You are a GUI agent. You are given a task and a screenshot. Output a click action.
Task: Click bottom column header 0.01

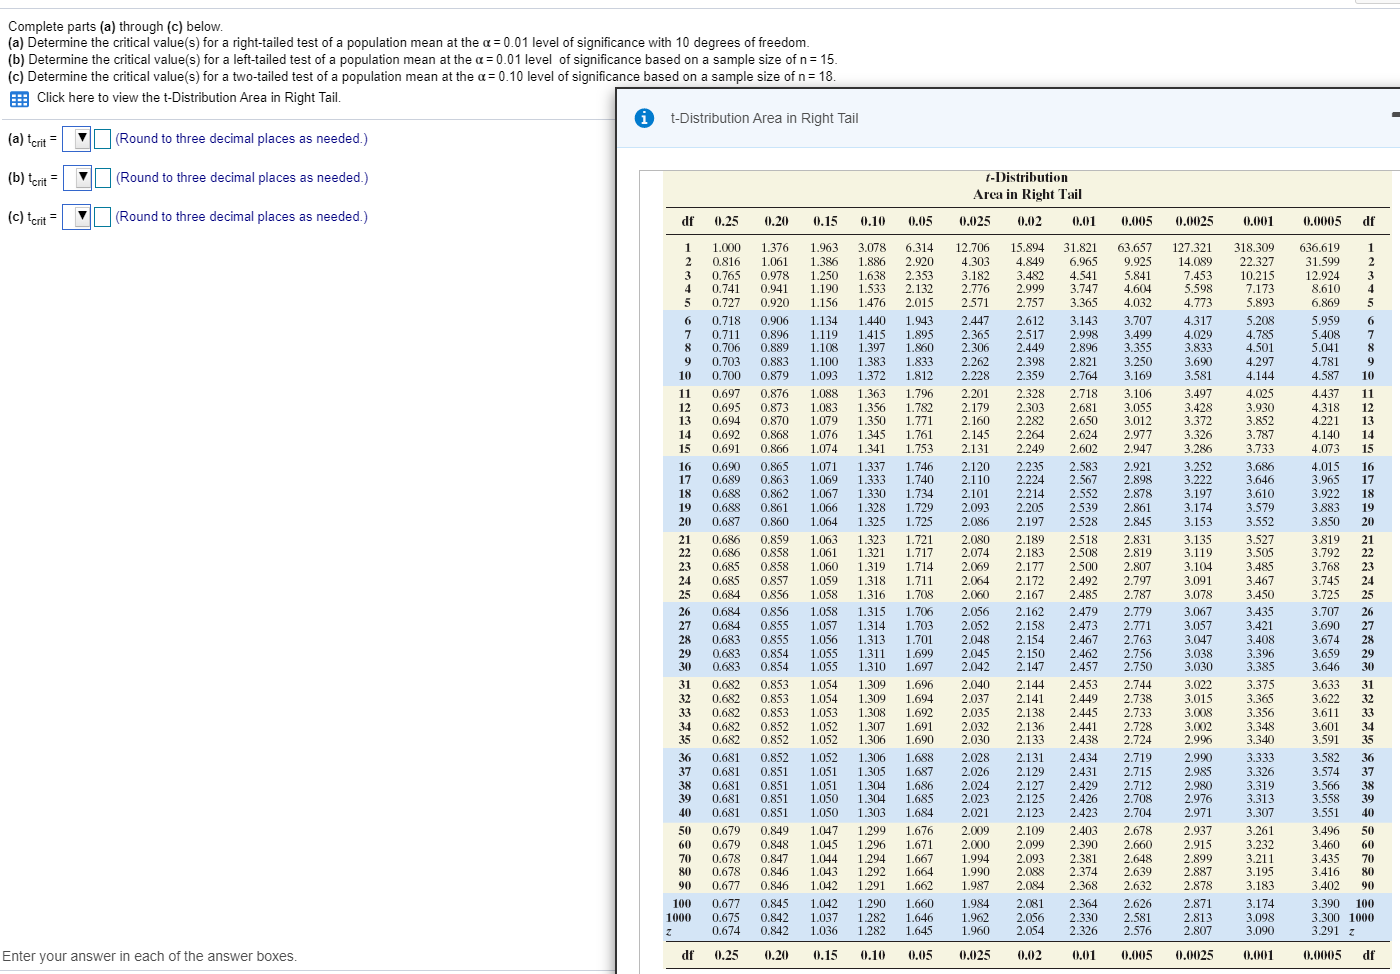coord(1084,955)
